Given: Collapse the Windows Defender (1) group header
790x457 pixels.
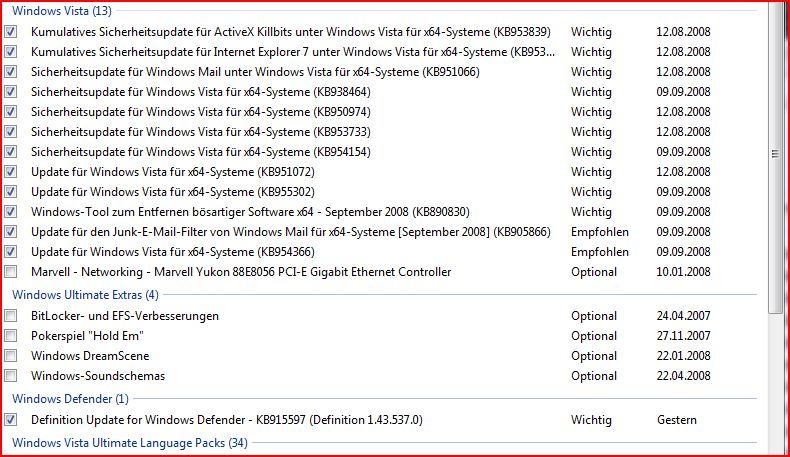Looking at the screenshot, I should [x=70, y=399].
